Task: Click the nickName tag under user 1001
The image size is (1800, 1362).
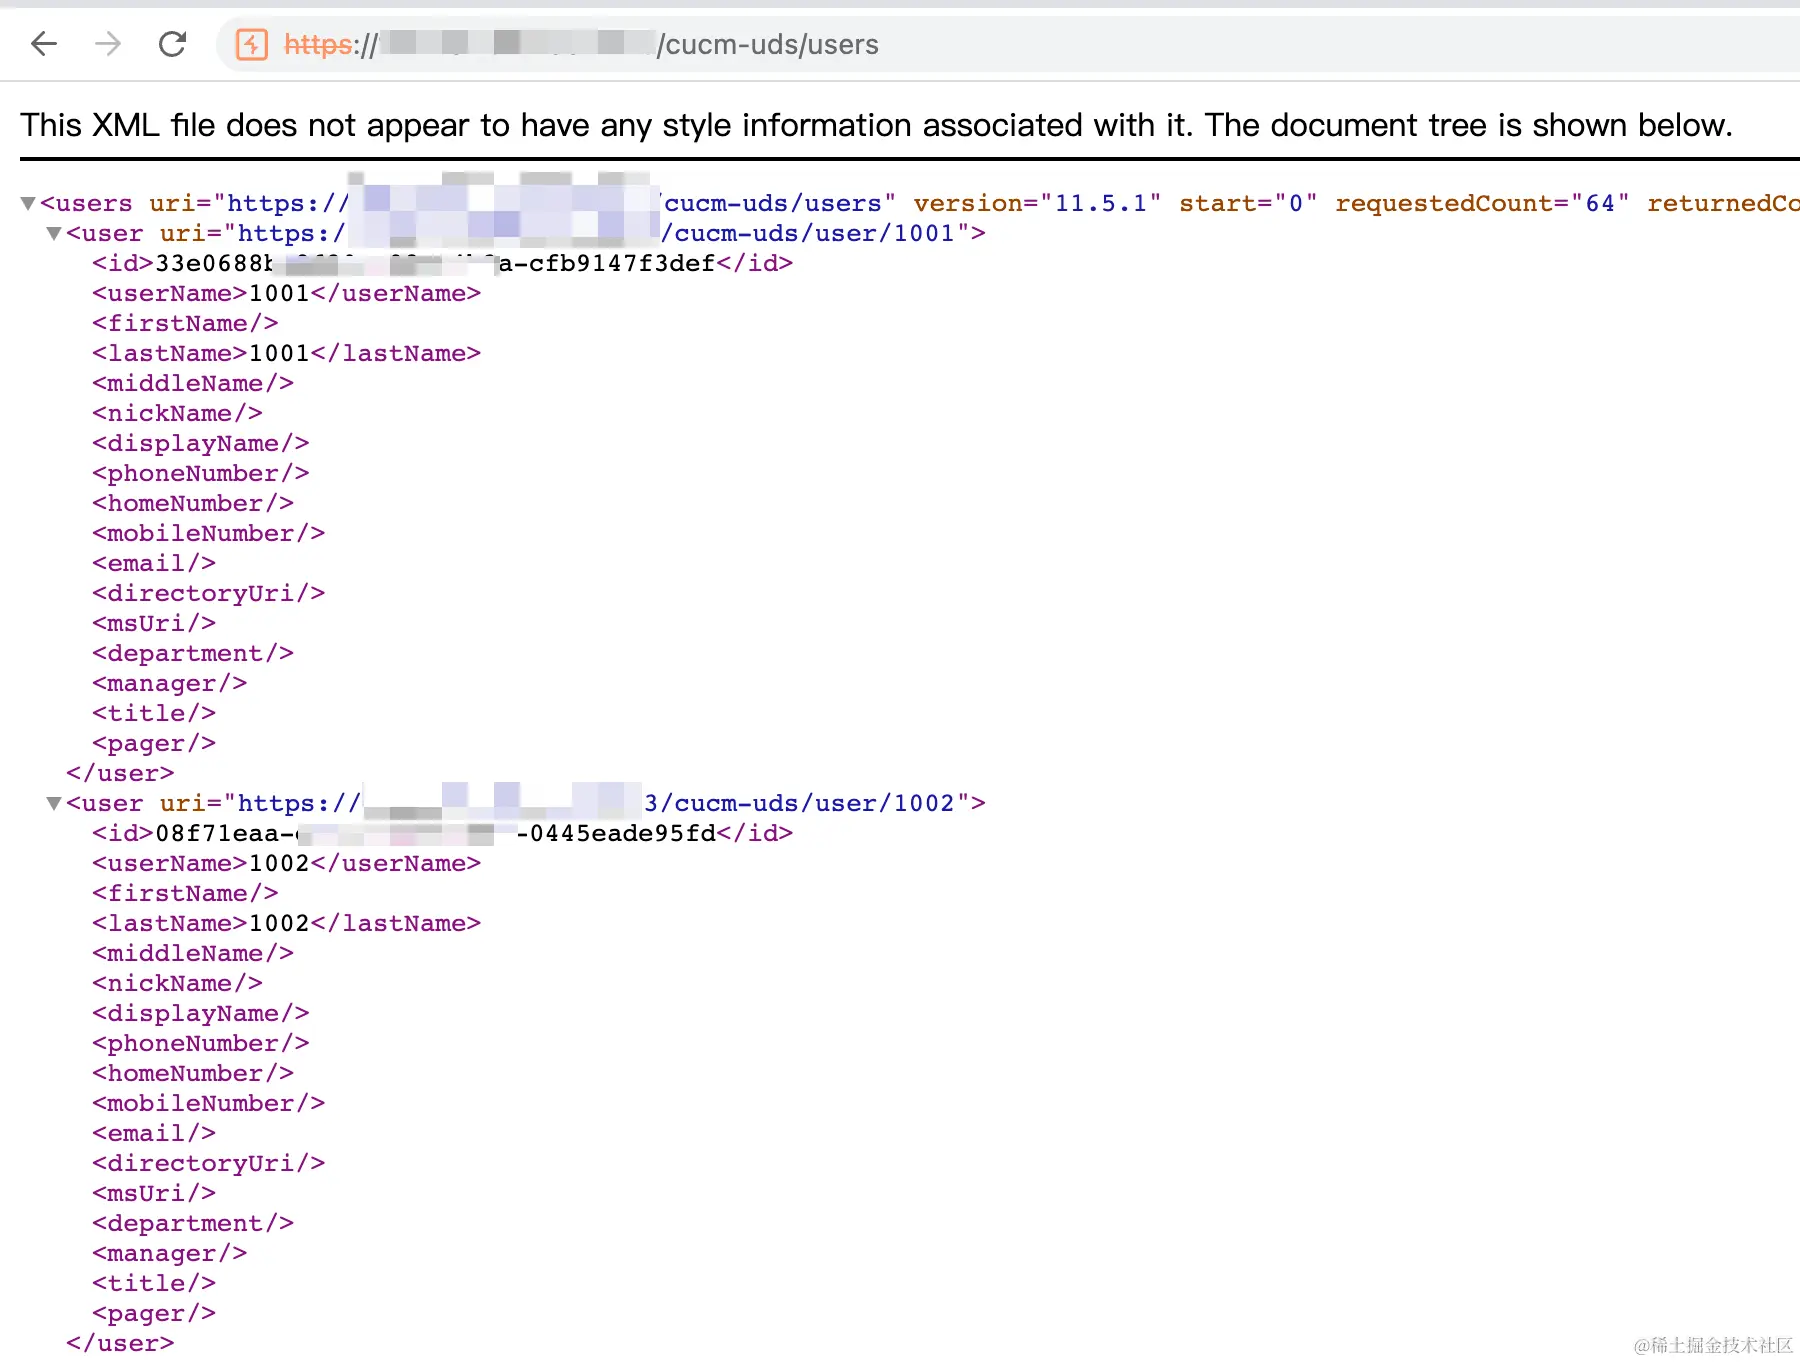Action: point(177,414)
